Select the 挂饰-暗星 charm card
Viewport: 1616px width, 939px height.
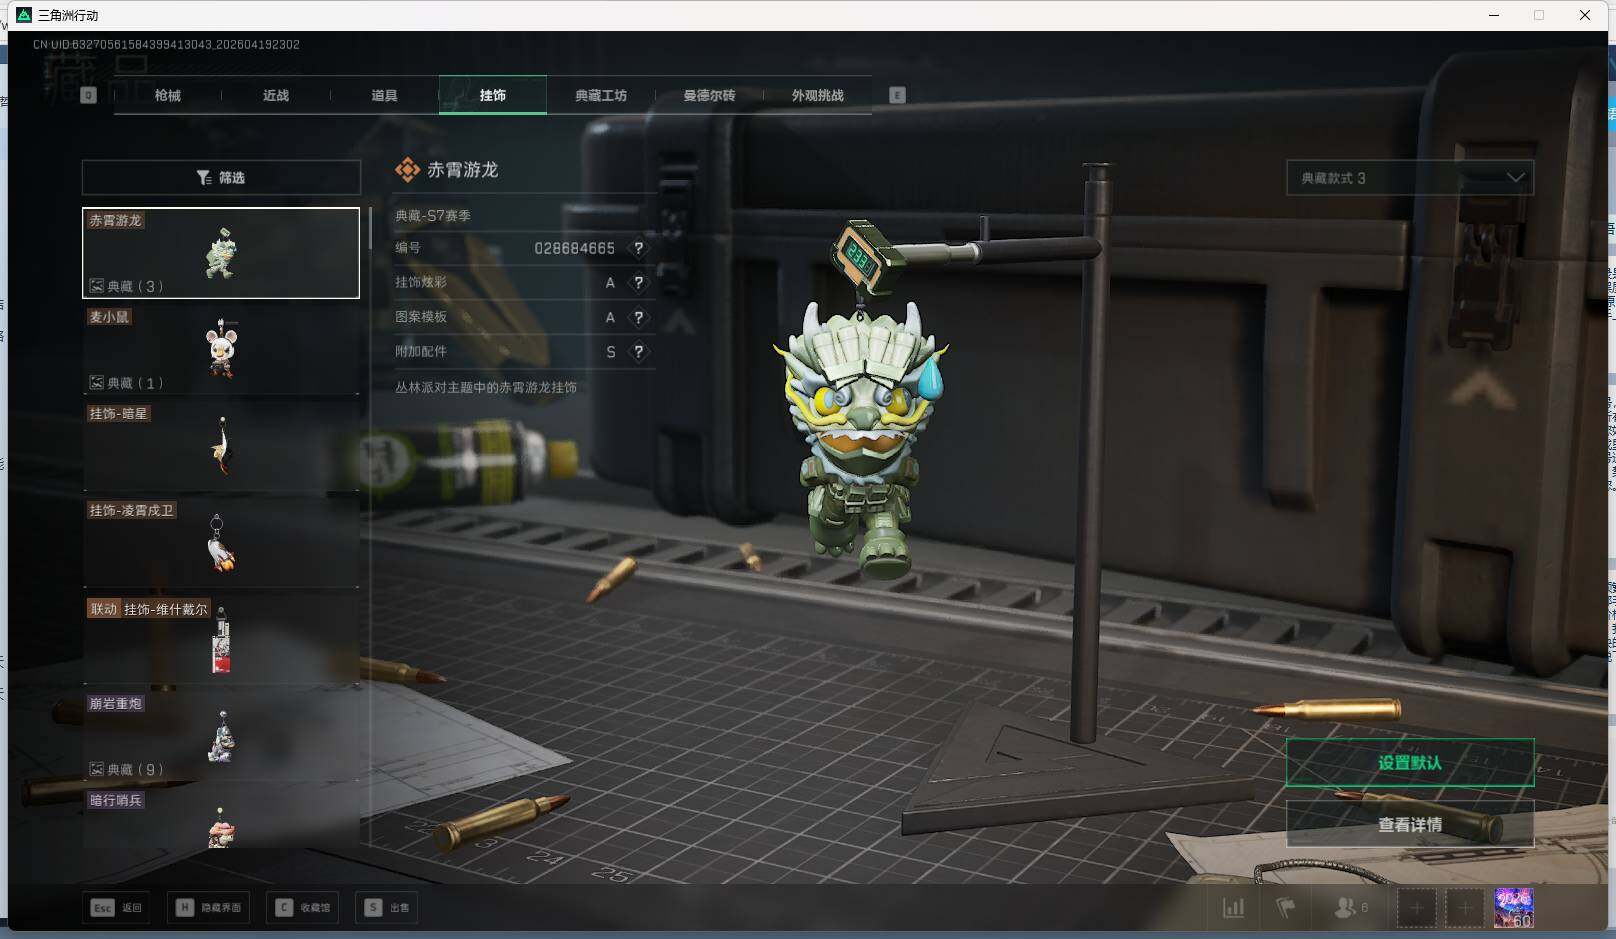point(221,446)
